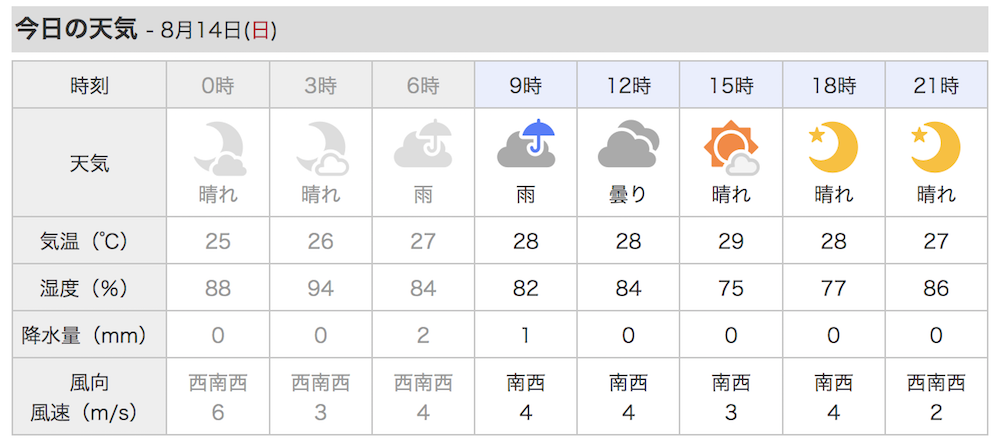Click the 94 humidity value at 3時
The height and width of the screenshot is (444, 1000).
[321, 288]
